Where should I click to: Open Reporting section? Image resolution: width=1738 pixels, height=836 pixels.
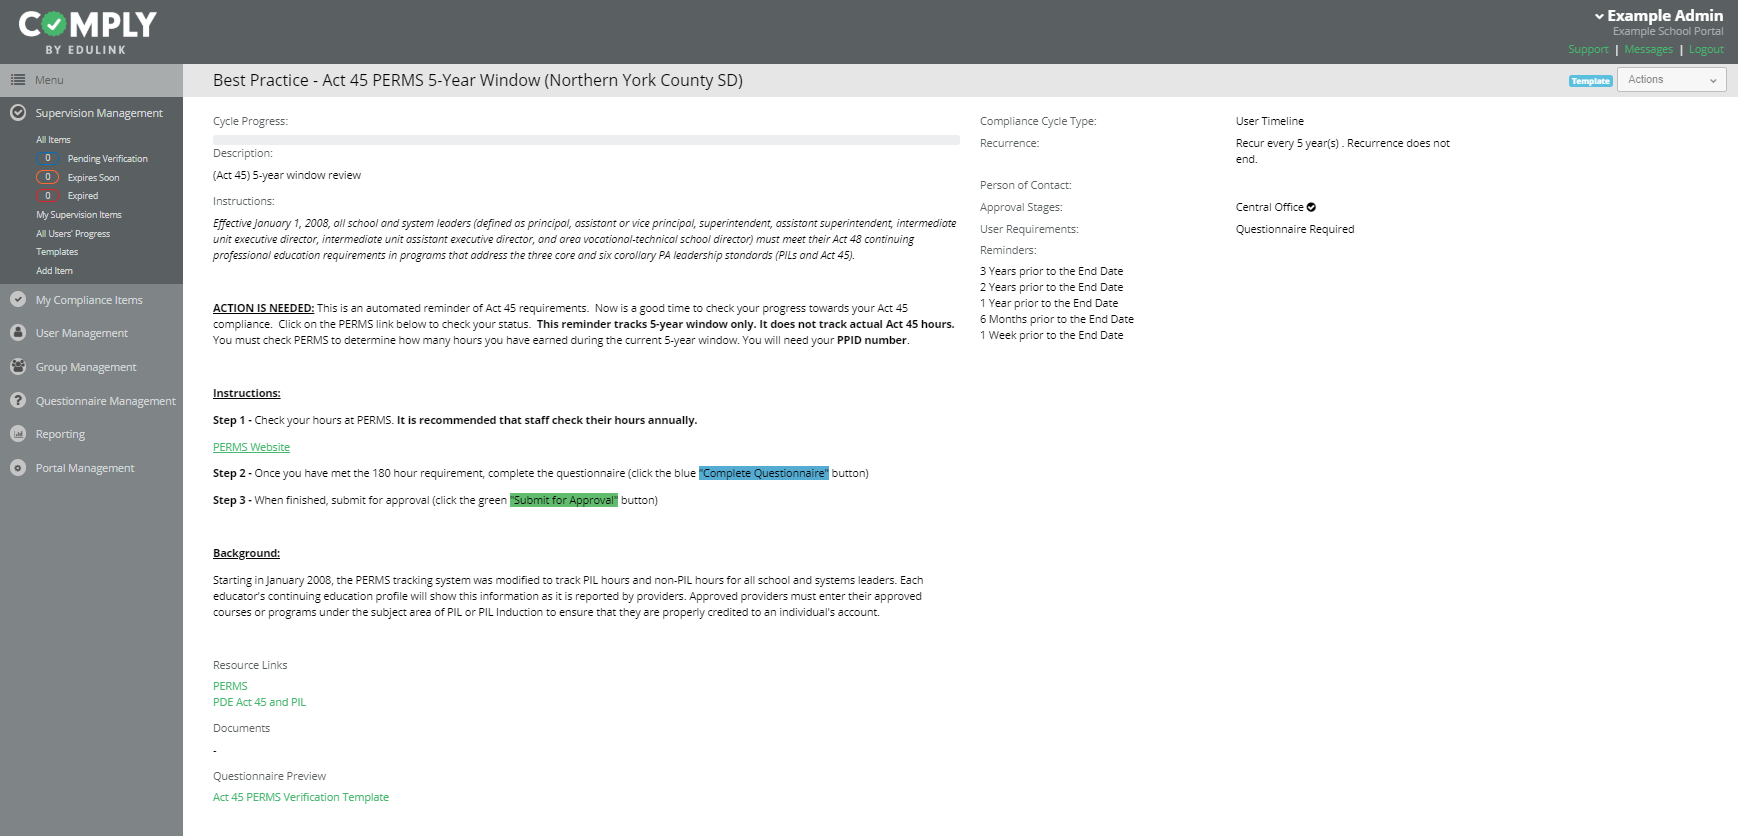pyautogui.click(x=60, y=434)
